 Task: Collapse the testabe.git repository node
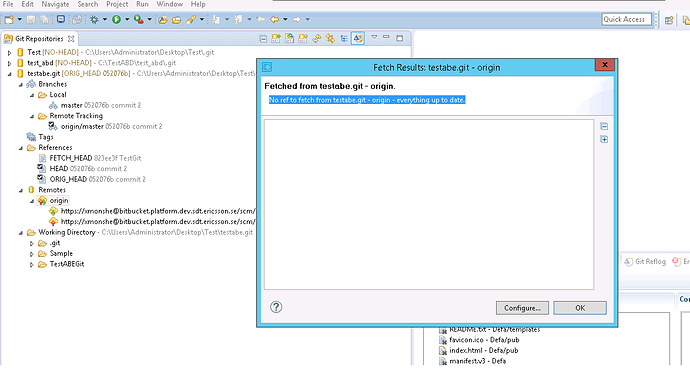click(x=10, y=74)
